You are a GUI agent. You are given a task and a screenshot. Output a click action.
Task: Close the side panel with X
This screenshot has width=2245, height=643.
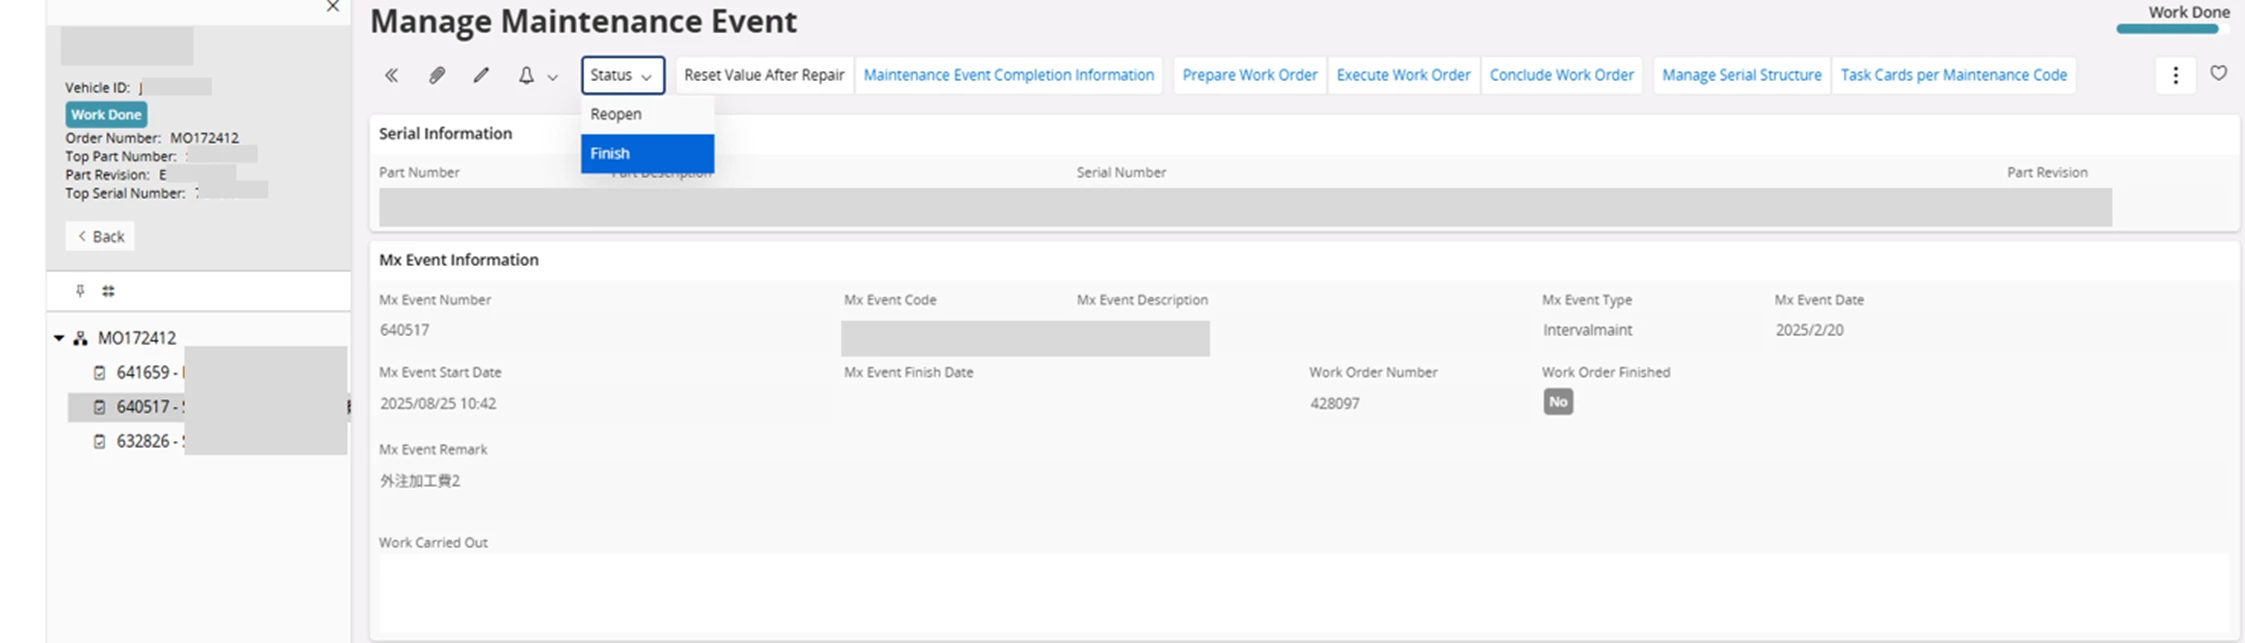coord(333,7)
